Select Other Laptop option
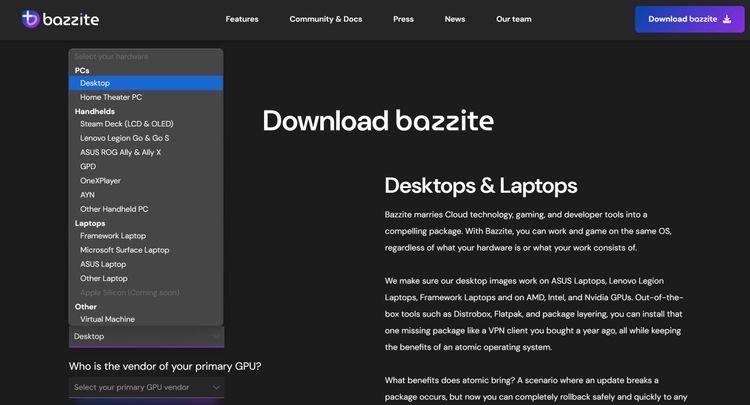The height and width of the screenshot is (405, 750). pos(146,278)
